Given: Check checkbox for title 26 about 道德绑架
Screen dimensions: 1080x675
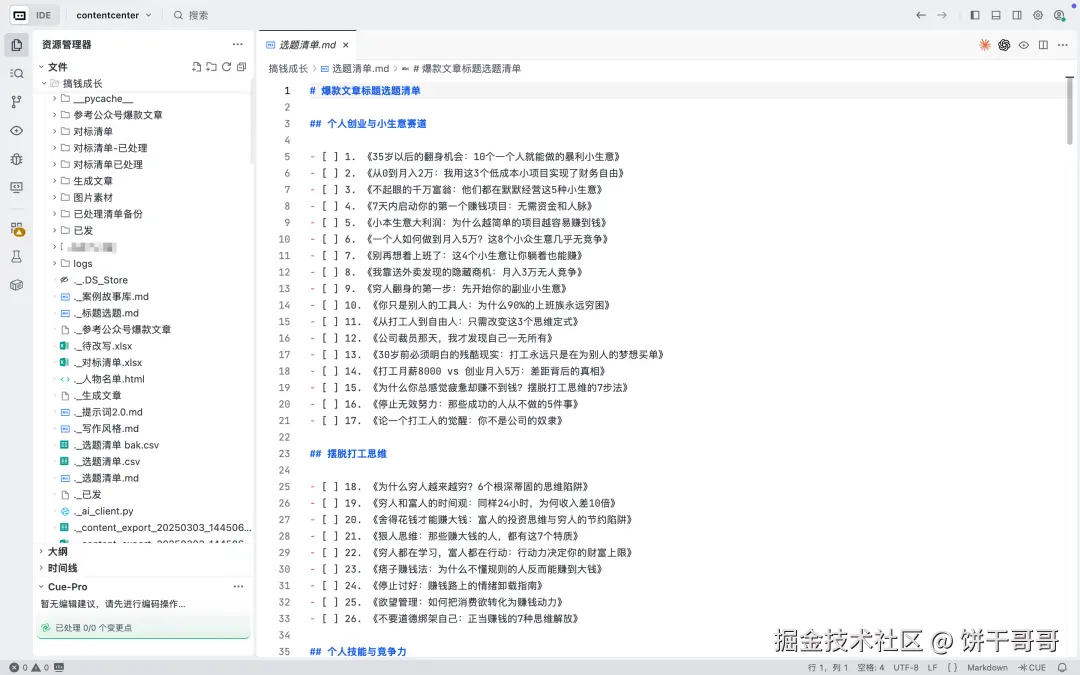Looking at the screenshot, I should click(330, 619).
